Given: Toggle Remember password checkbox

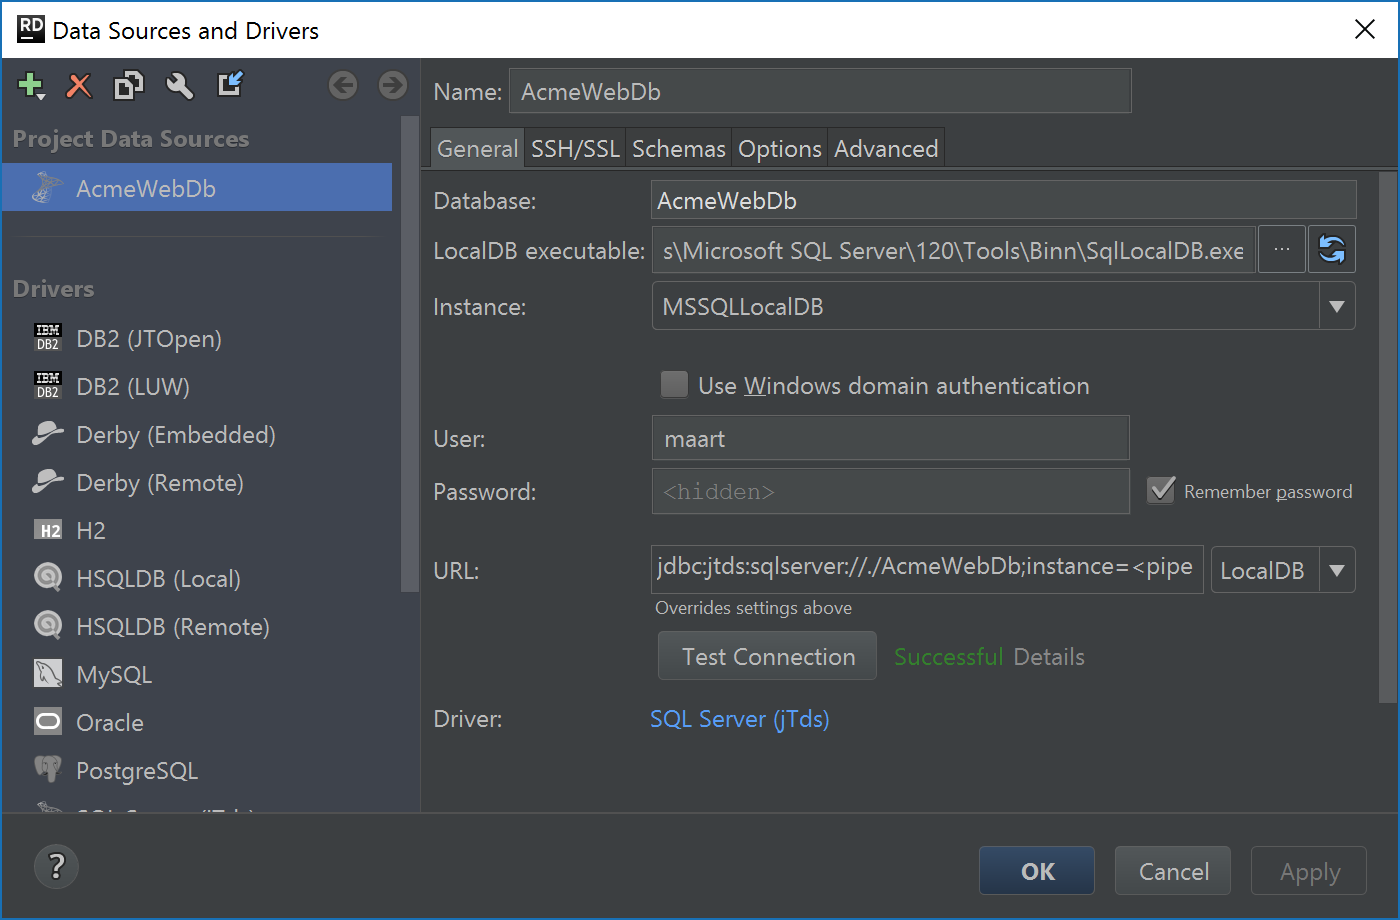Looking at the screenshot, I should 1161,491.
